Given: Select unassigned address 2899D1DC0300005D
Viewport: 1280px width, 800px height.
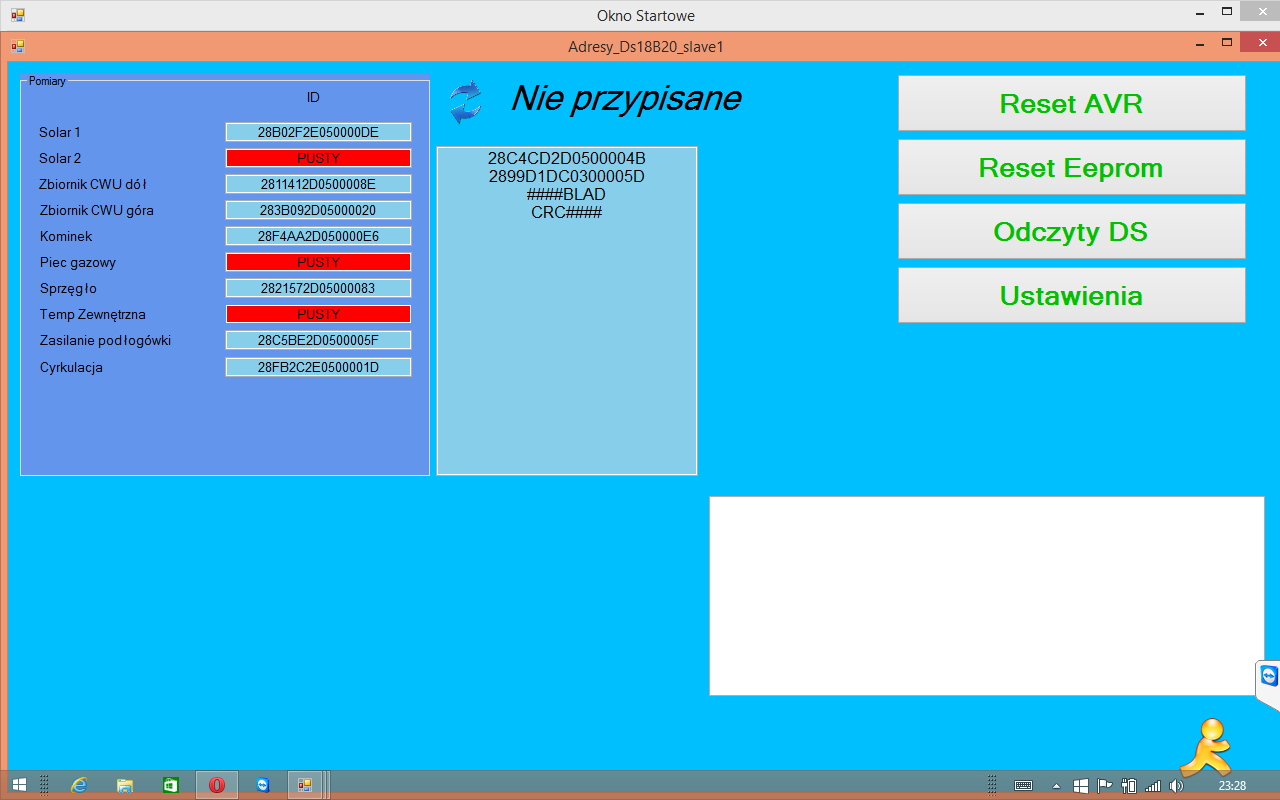Looking at the screenshot, I should (x=567, y=176).
